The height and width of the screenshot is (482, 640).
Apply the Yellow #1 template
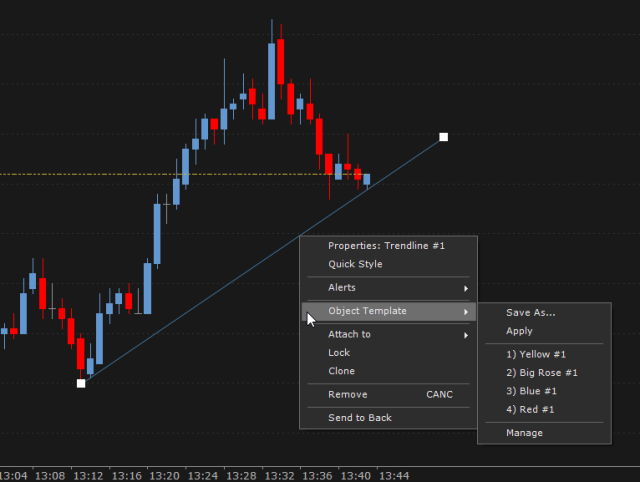(x=536, y=355)
